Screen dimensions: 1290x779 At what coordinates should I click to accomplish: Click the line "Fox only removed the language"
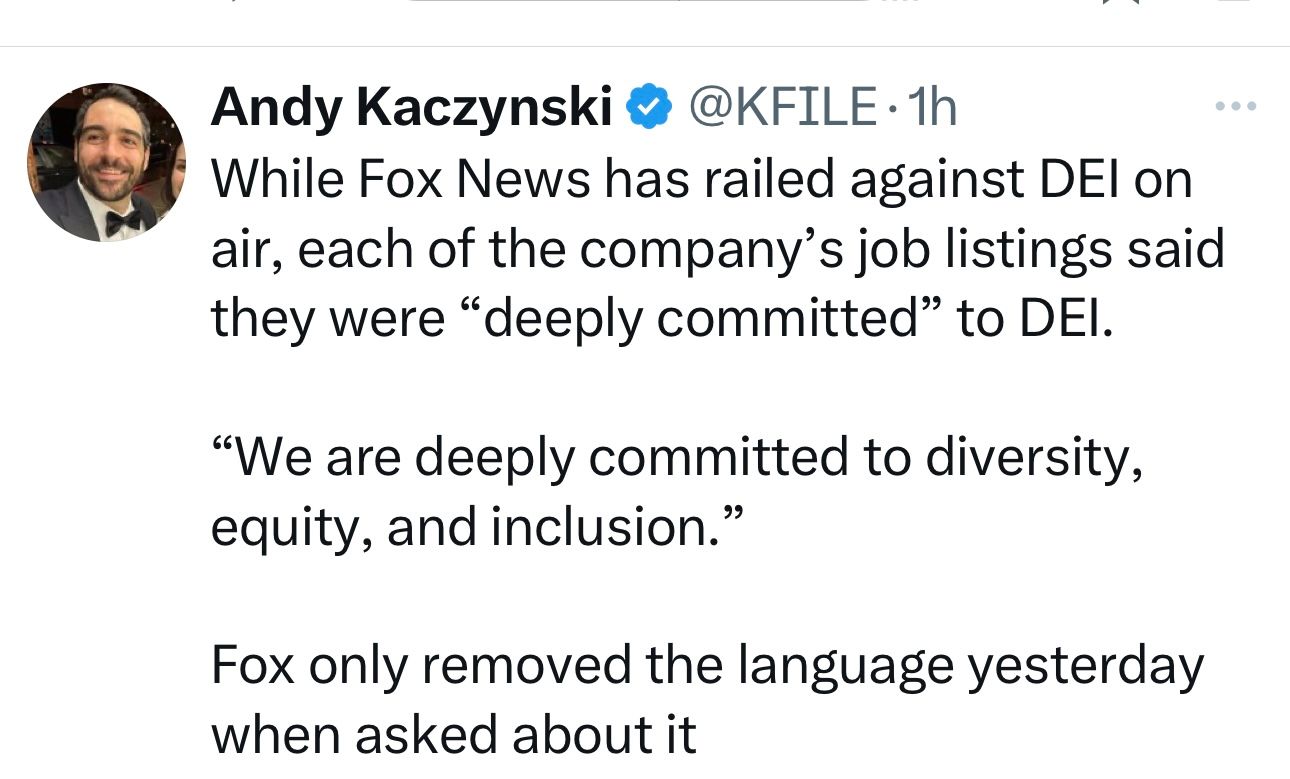pyautogui.click(x=707, y=667)
